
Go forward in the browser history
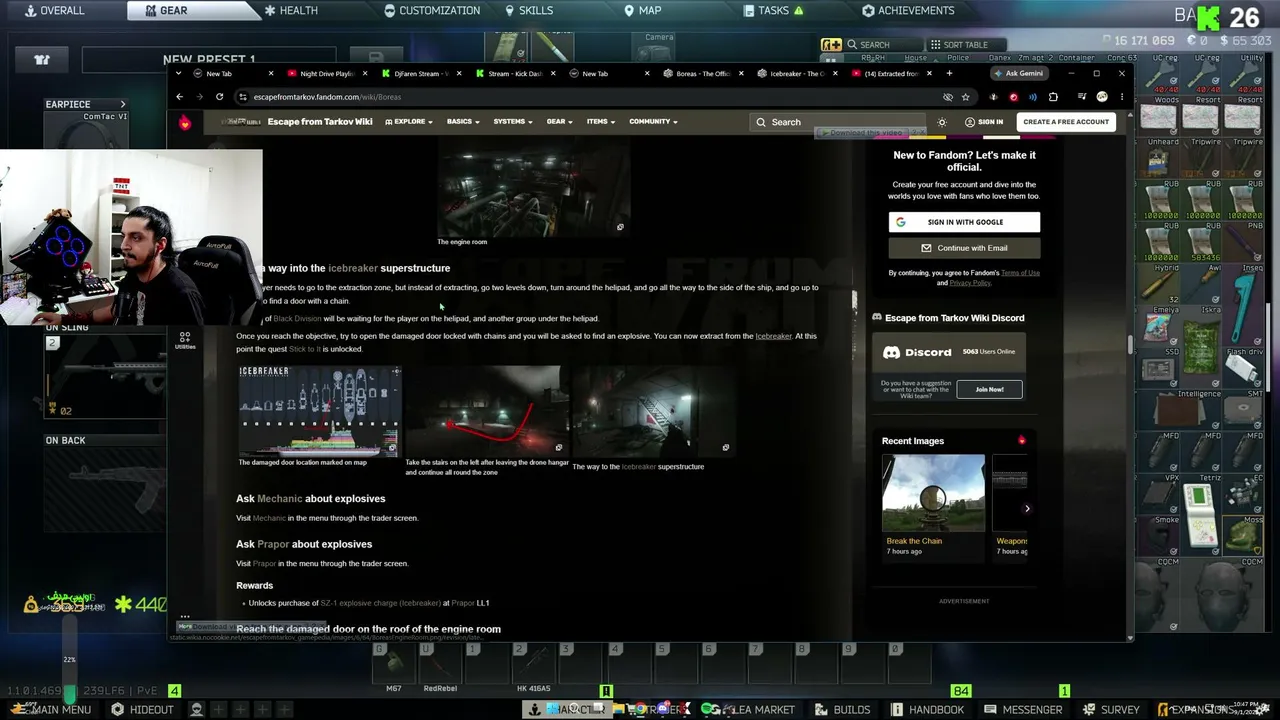point(198,97)
